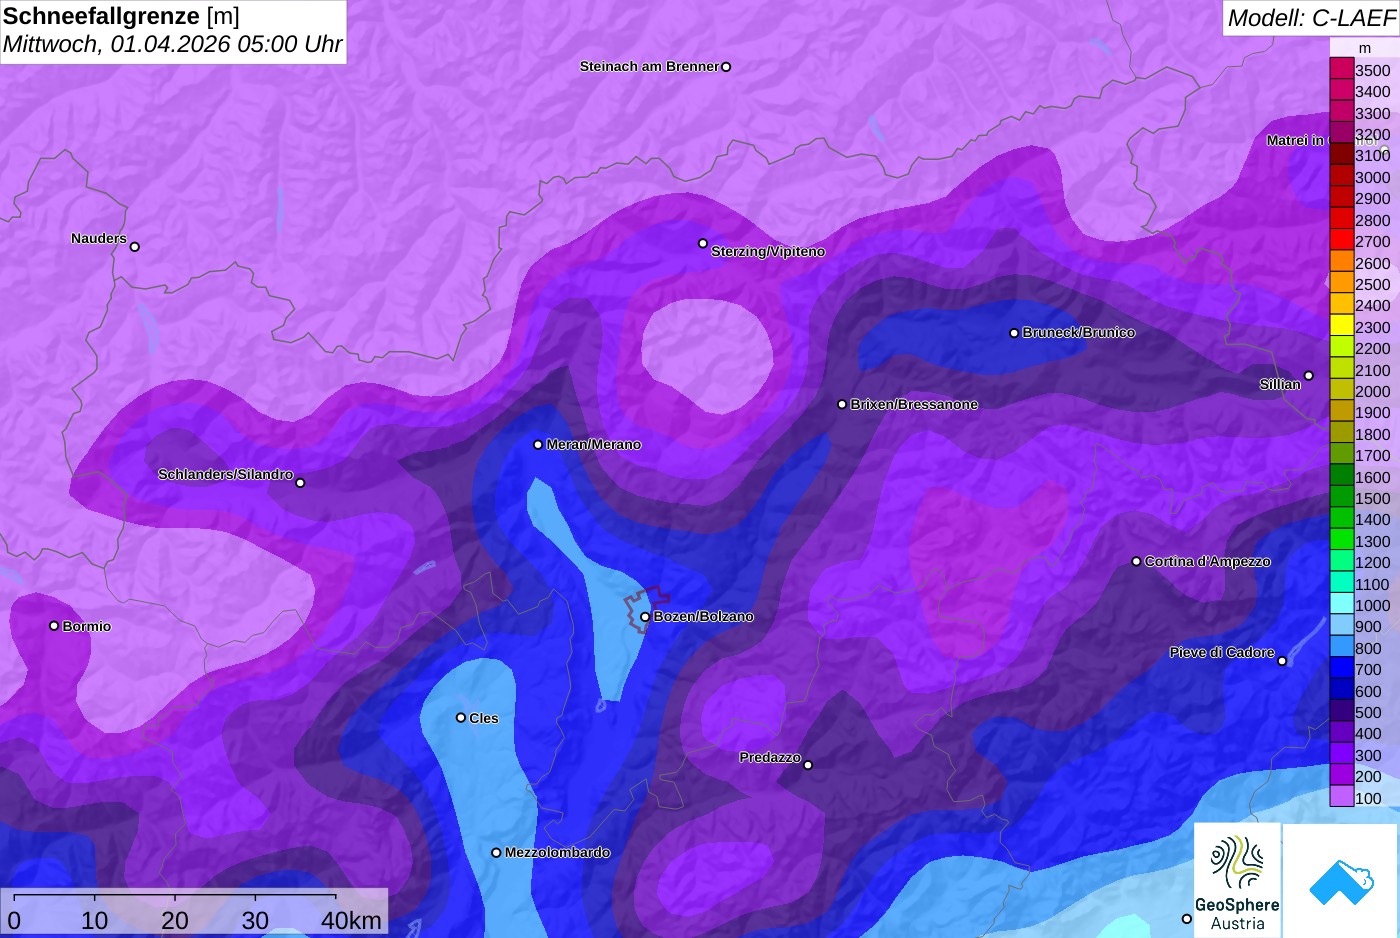Screen dimensions: 1400x938
Task: Select the 1000 m cyan legend swatch
Action: (1342, 604)
